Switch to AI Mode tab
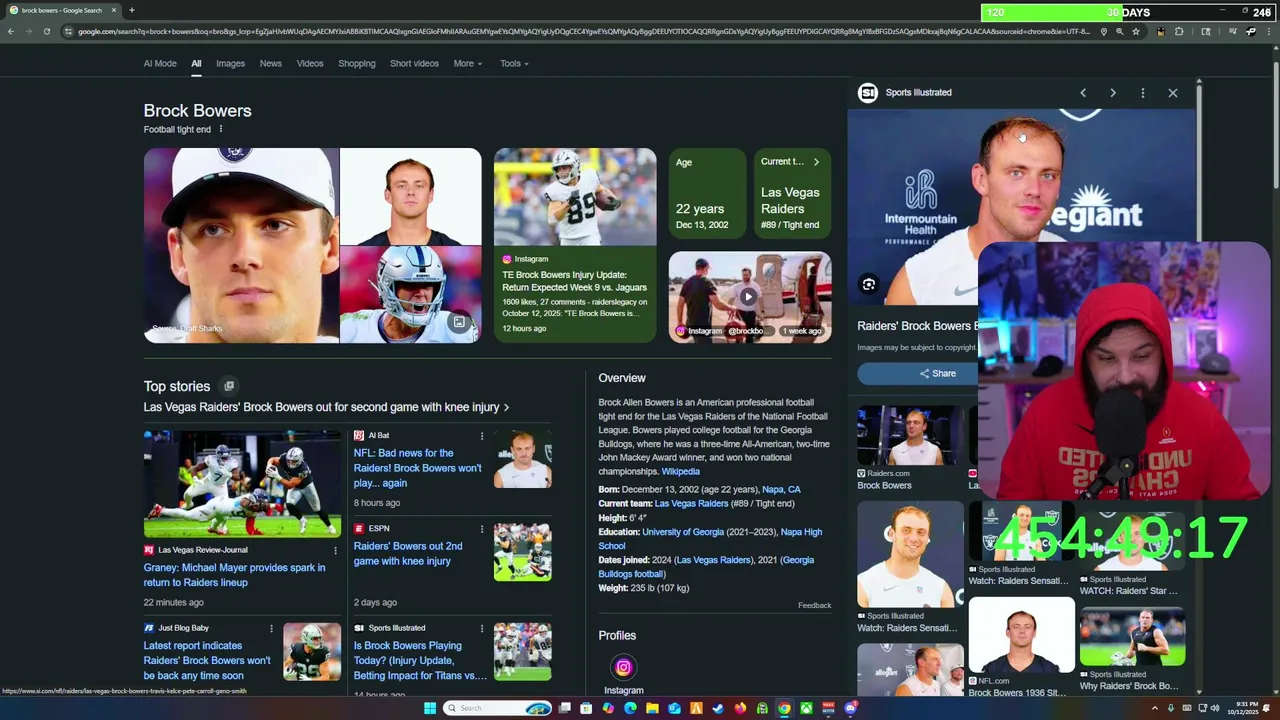Image resolution: width=1280 pixels, height=720 pixels. pyautogui.click(x=160, y=63)
